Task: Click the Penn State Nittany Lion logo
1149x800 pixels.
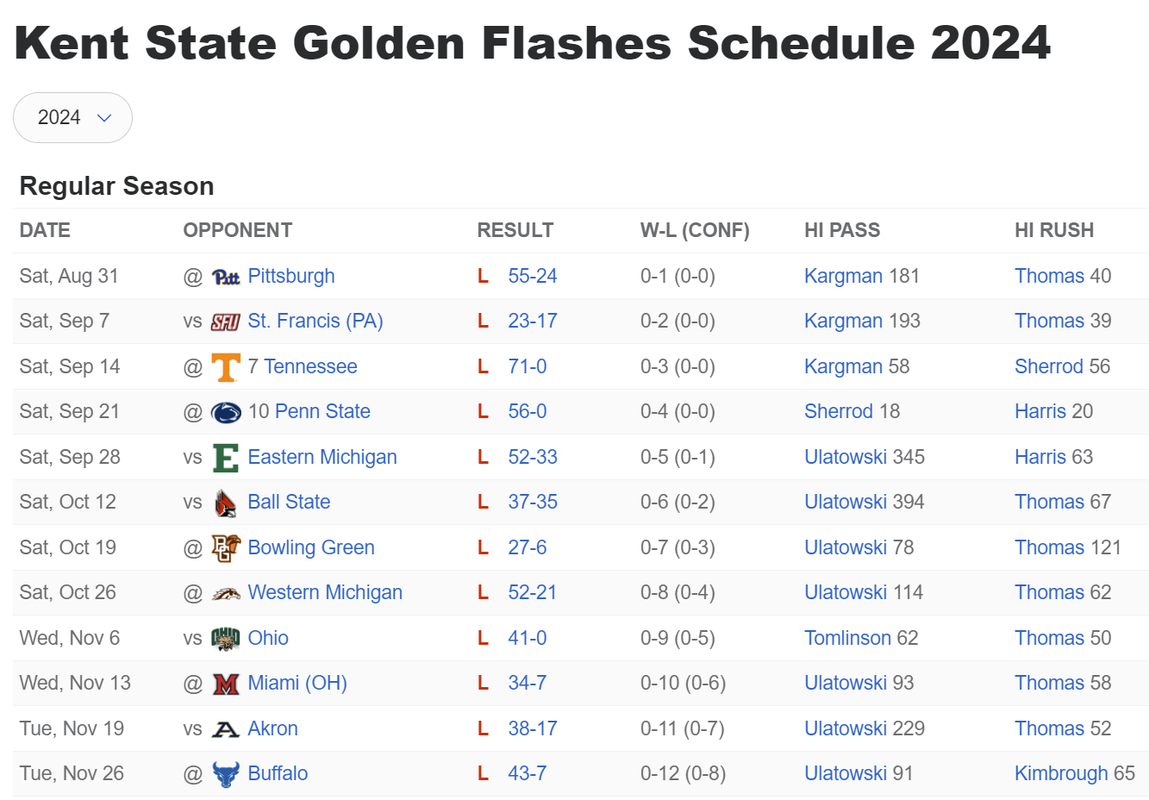Action: click(226, 412)
